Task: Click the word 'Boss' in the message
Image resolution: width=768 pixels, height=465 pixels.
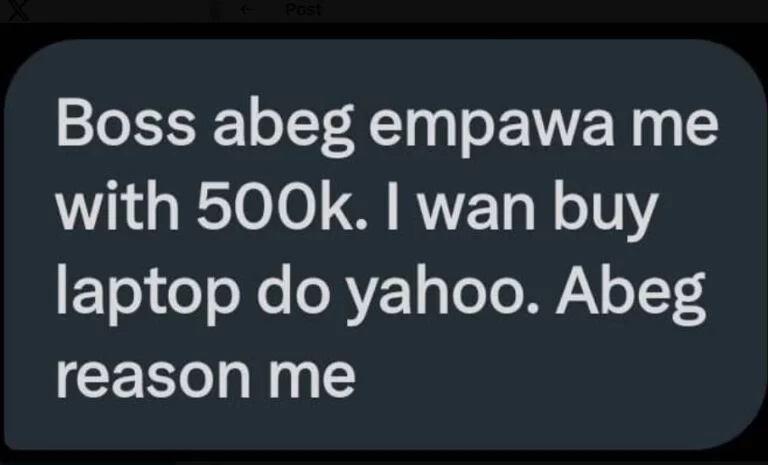Action: coord(125,122)
